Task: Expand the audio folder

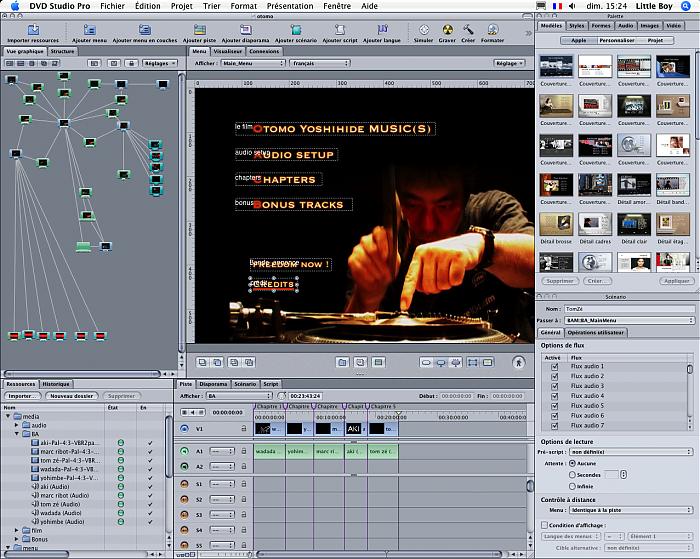Action: 17,425
